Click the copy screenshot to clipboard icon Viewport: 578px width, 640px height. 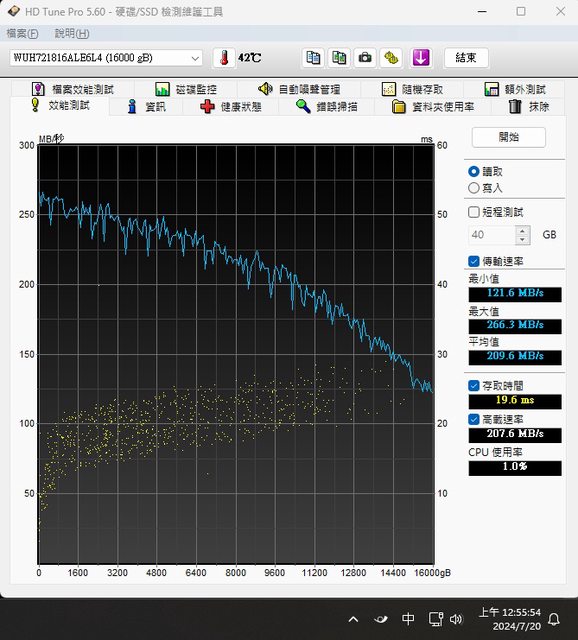(339, 58)
